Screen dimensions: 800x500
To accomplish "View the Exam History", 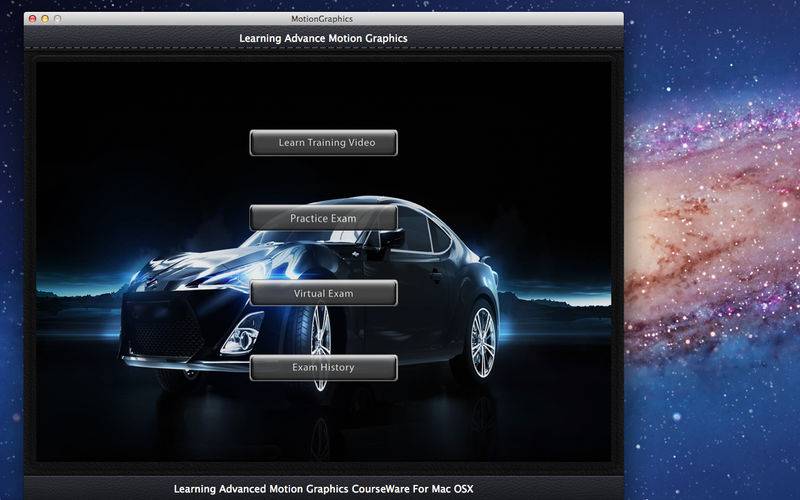I will pos(323,368).
